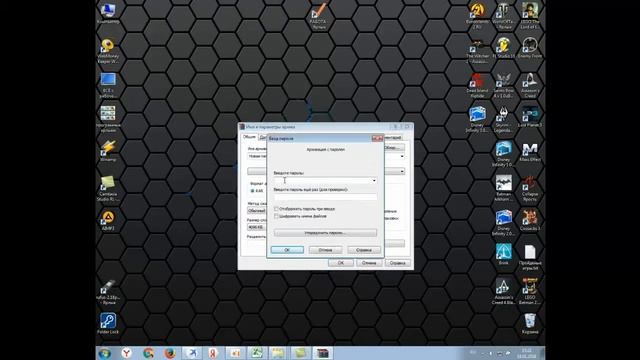Open the AIMP3 desktop shortcut

(x=108, y=221)
